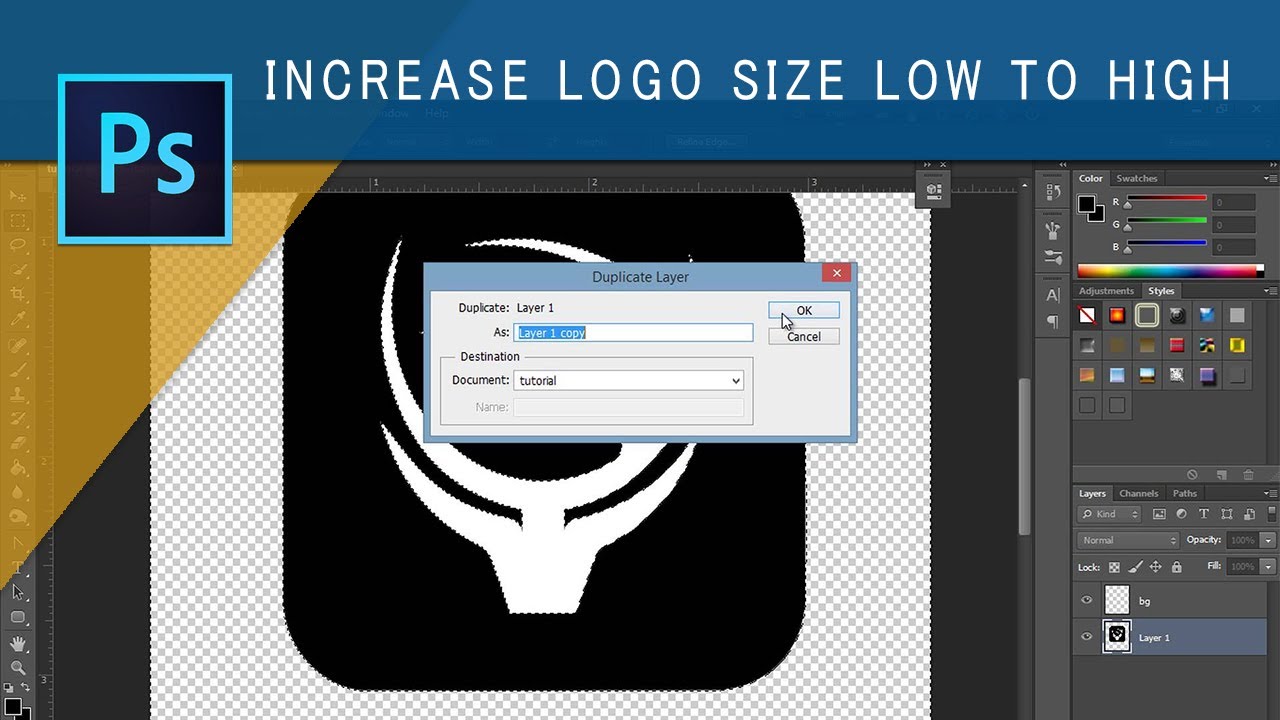Switch to the Adjustments tab
1280x720 pixels.
[1106, 291]
